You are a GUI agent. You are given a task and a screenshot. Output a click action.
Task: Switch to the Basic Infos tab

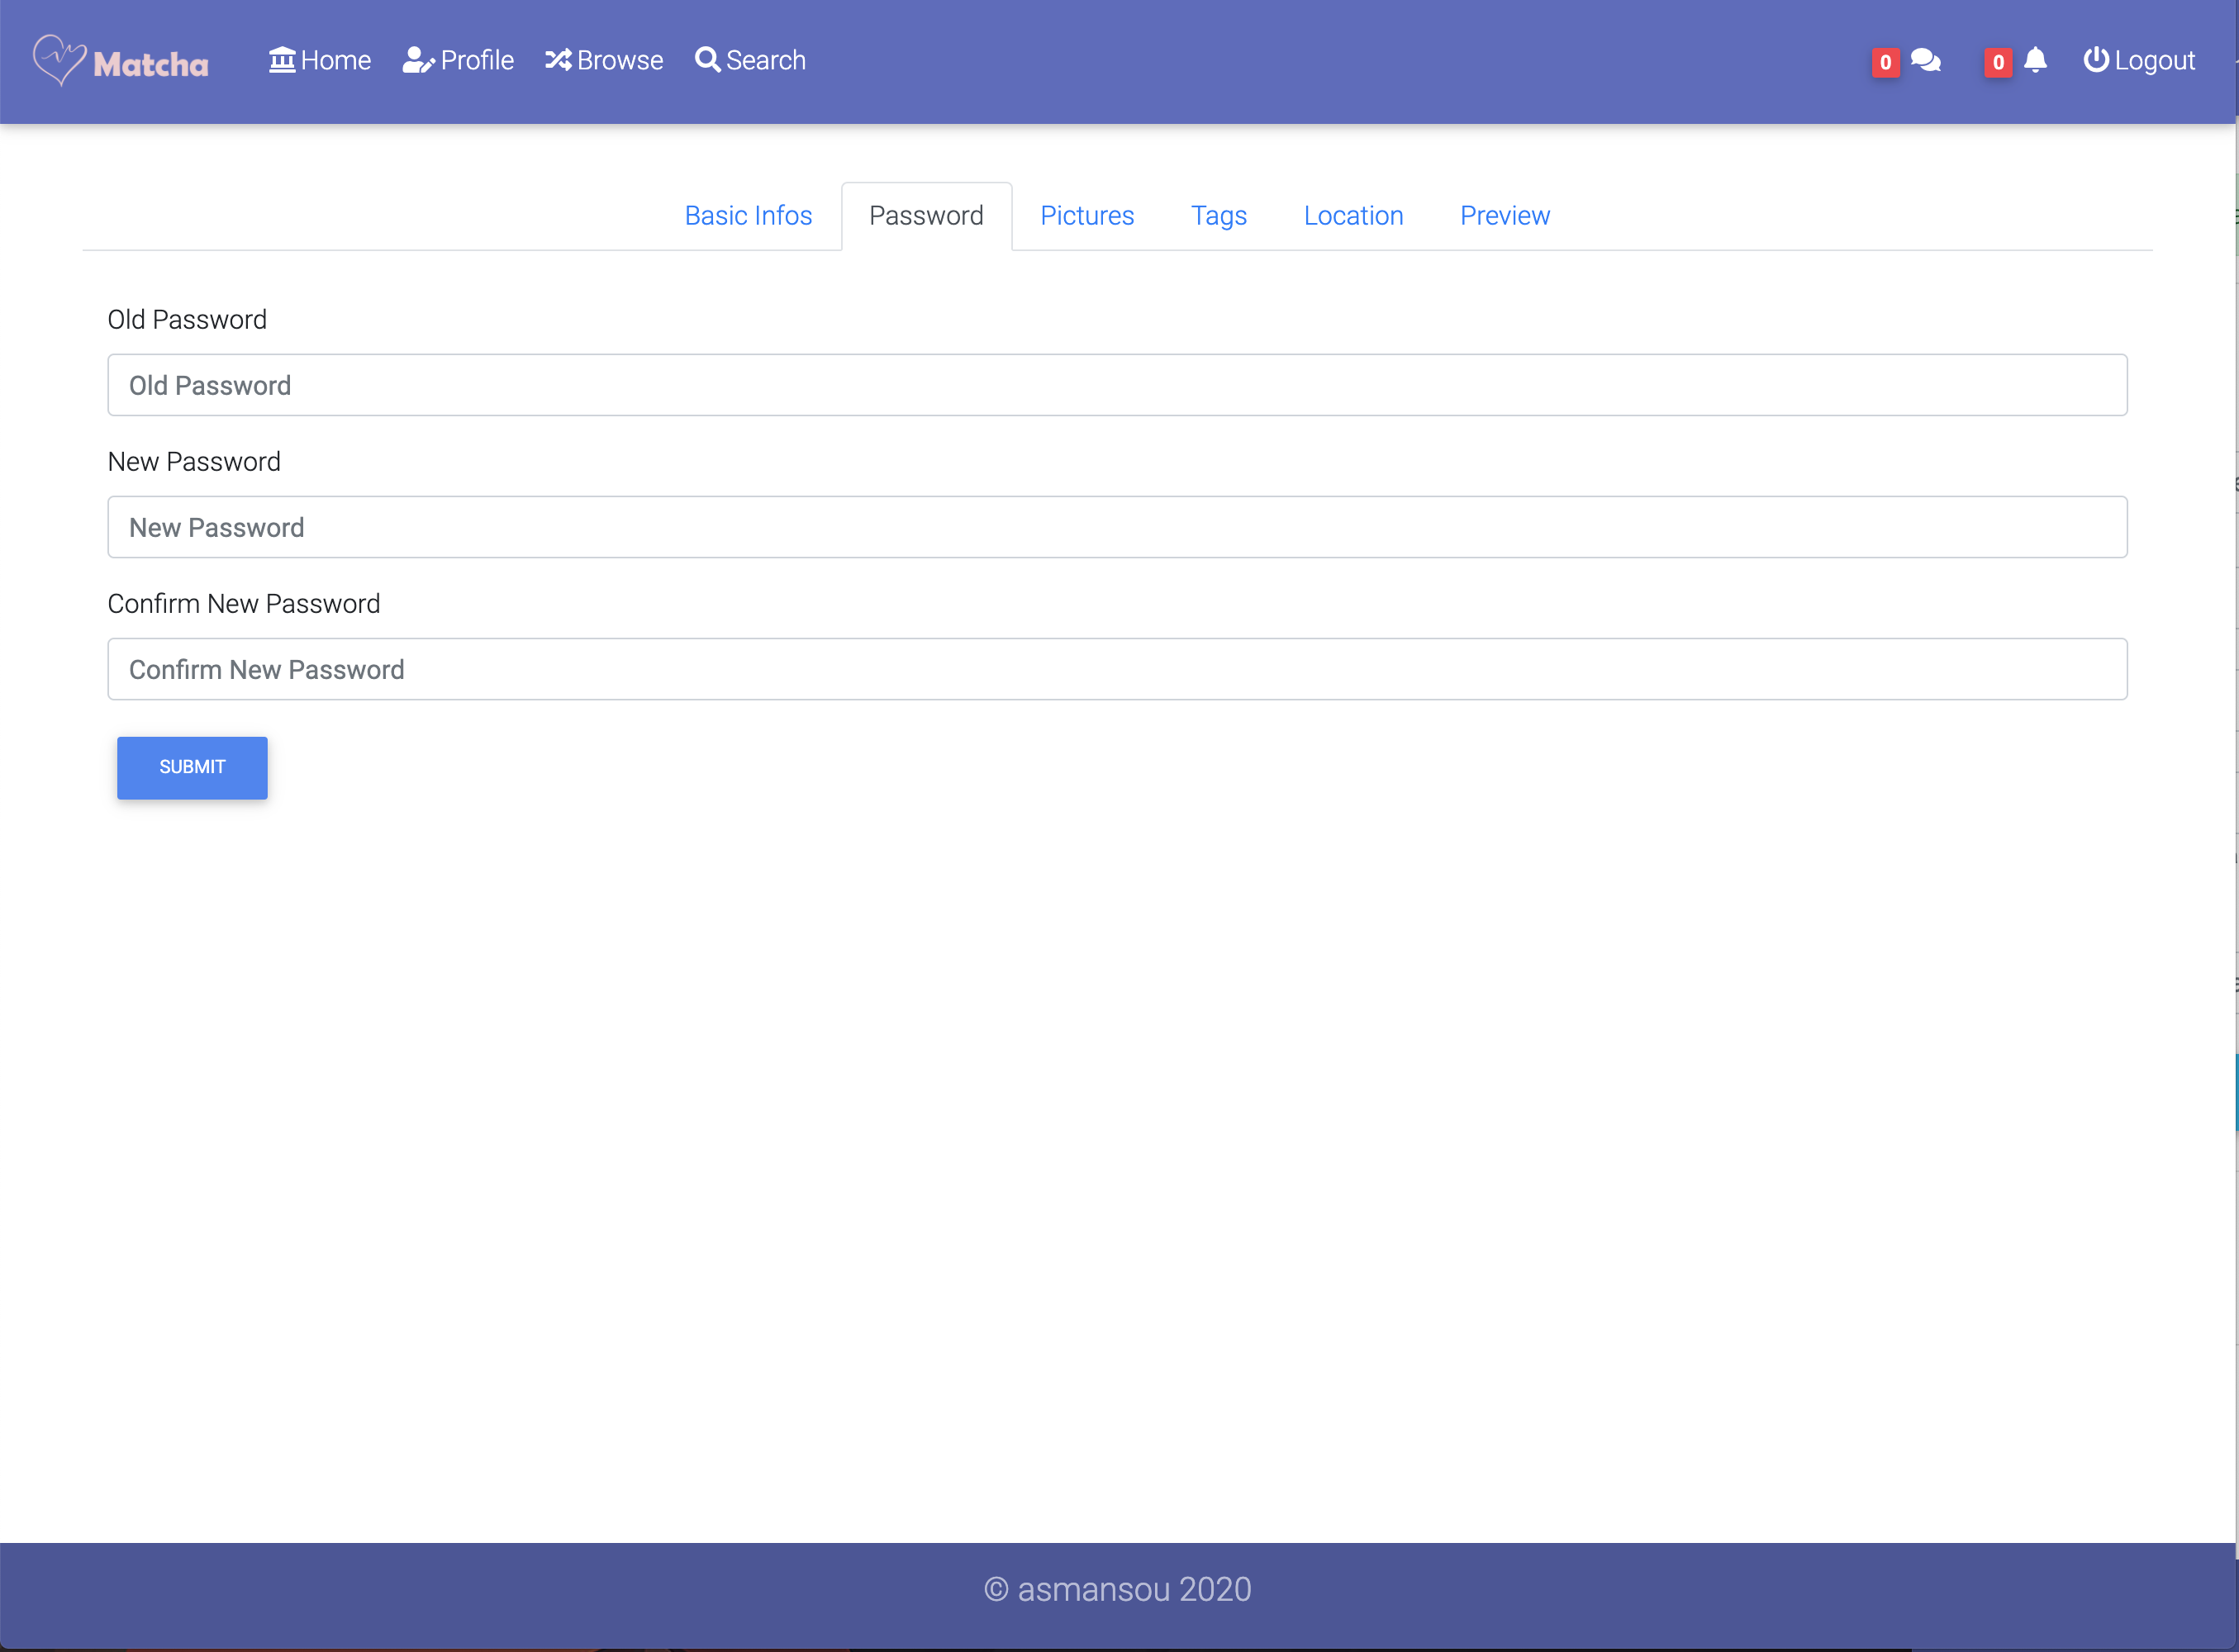pos(748,216)
